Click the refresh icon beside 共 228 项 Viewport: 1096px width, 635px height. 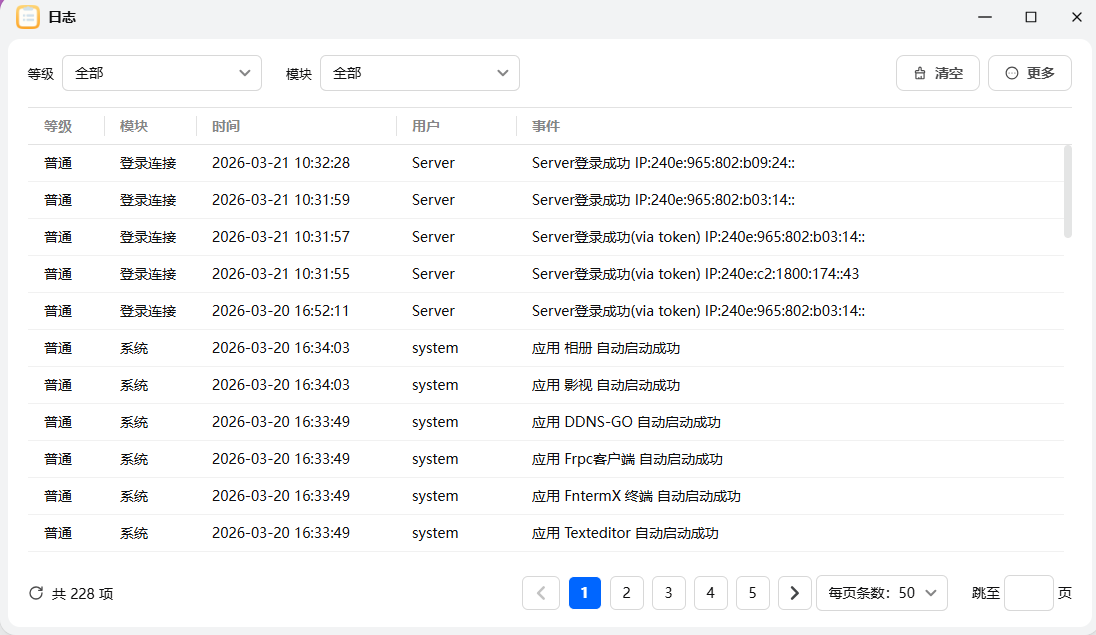(x=36, y=593)
